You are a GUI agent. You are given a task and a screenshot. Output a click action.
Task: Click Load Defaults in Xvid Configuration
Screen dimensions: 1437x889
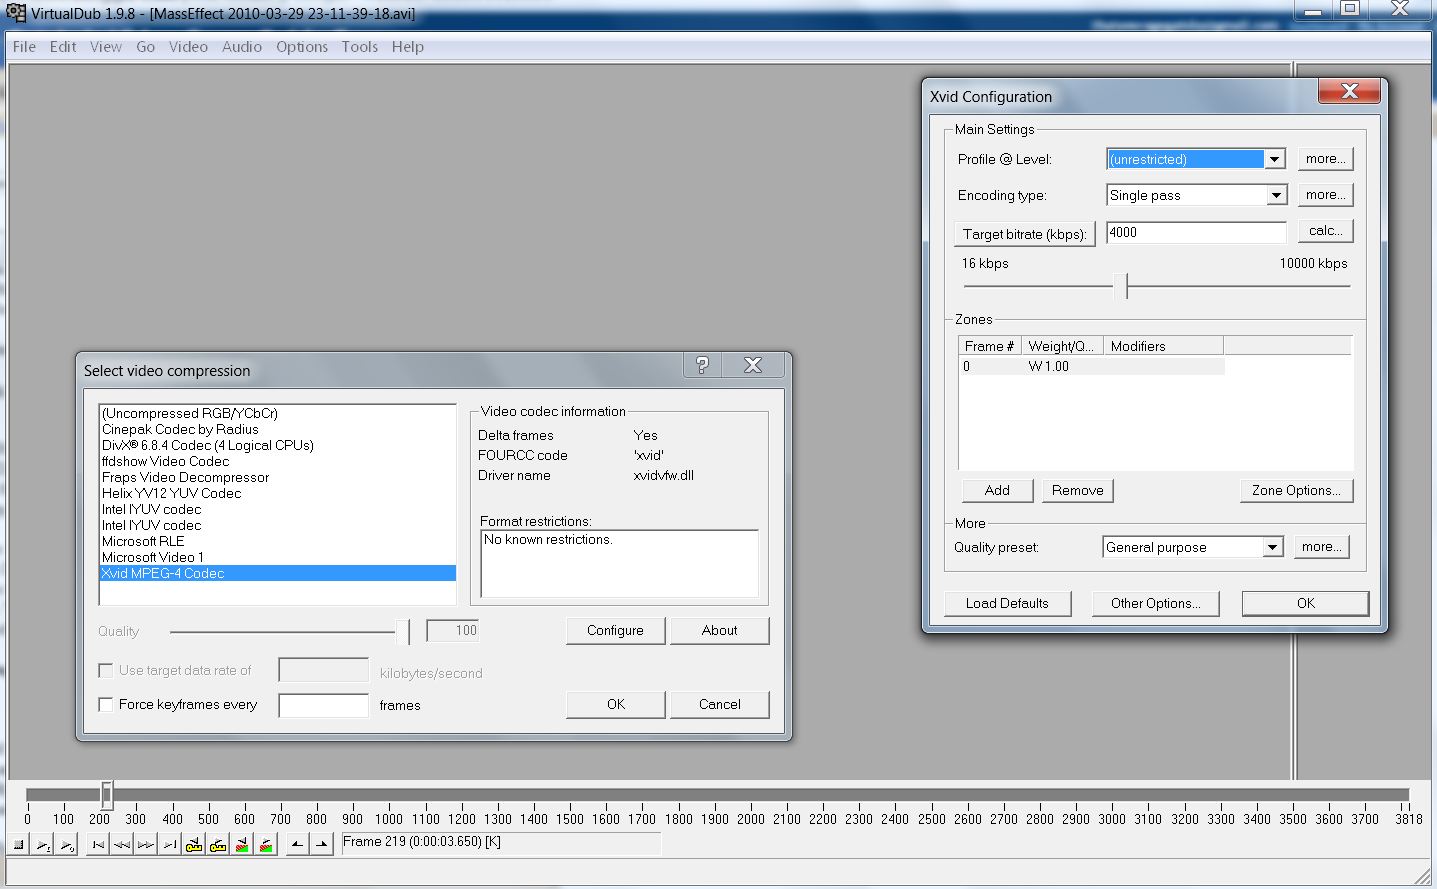pos(1007,603)
